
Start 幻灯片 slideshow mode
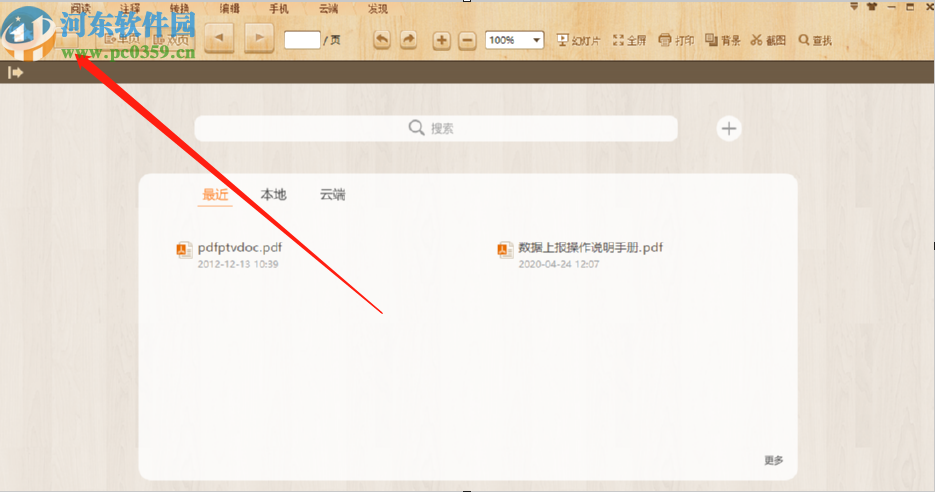tap(579, 40)
